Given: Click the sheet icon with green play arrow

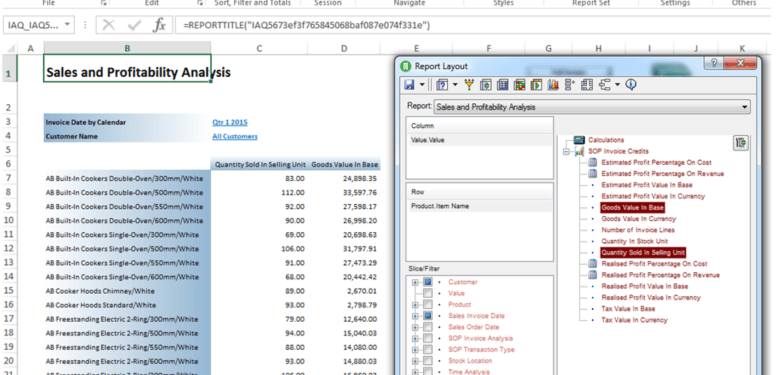Looking at the screenshot, I should 536,85.
